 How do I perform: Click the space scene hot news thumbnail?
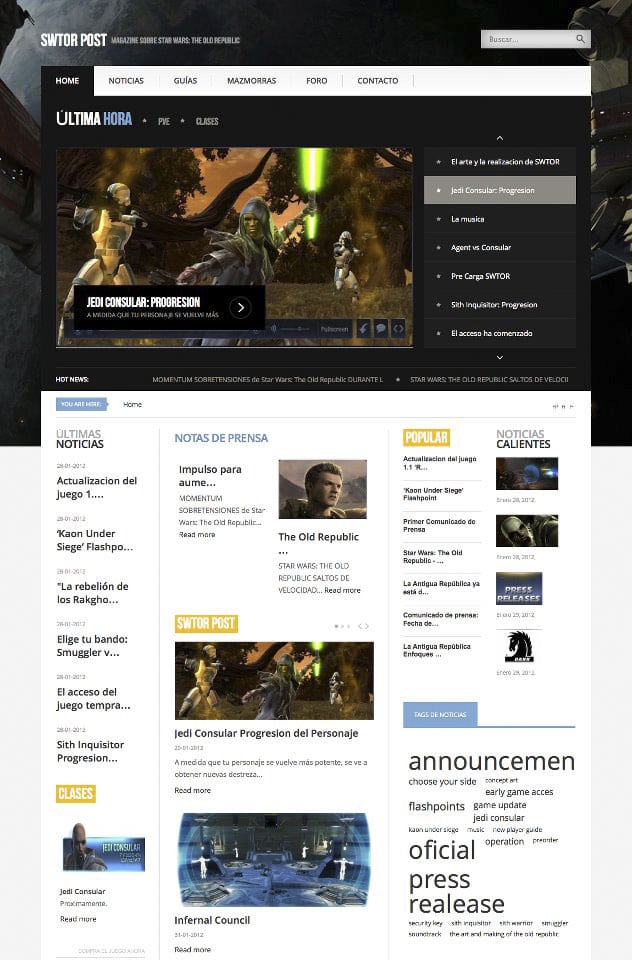point(527,474)
